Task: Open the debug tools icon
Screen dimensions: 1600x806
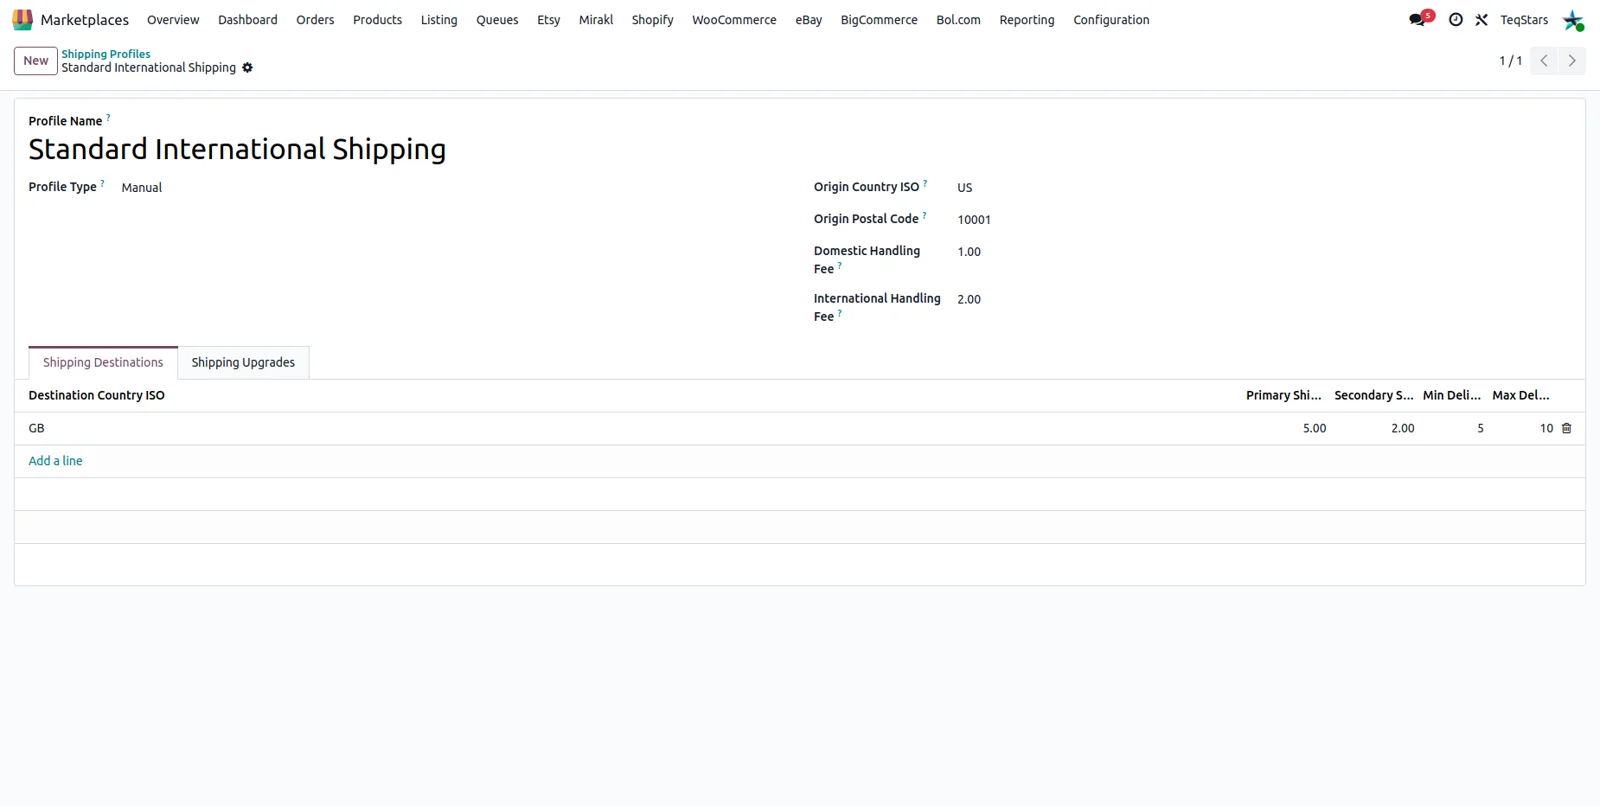Action: pos(1482,20)
